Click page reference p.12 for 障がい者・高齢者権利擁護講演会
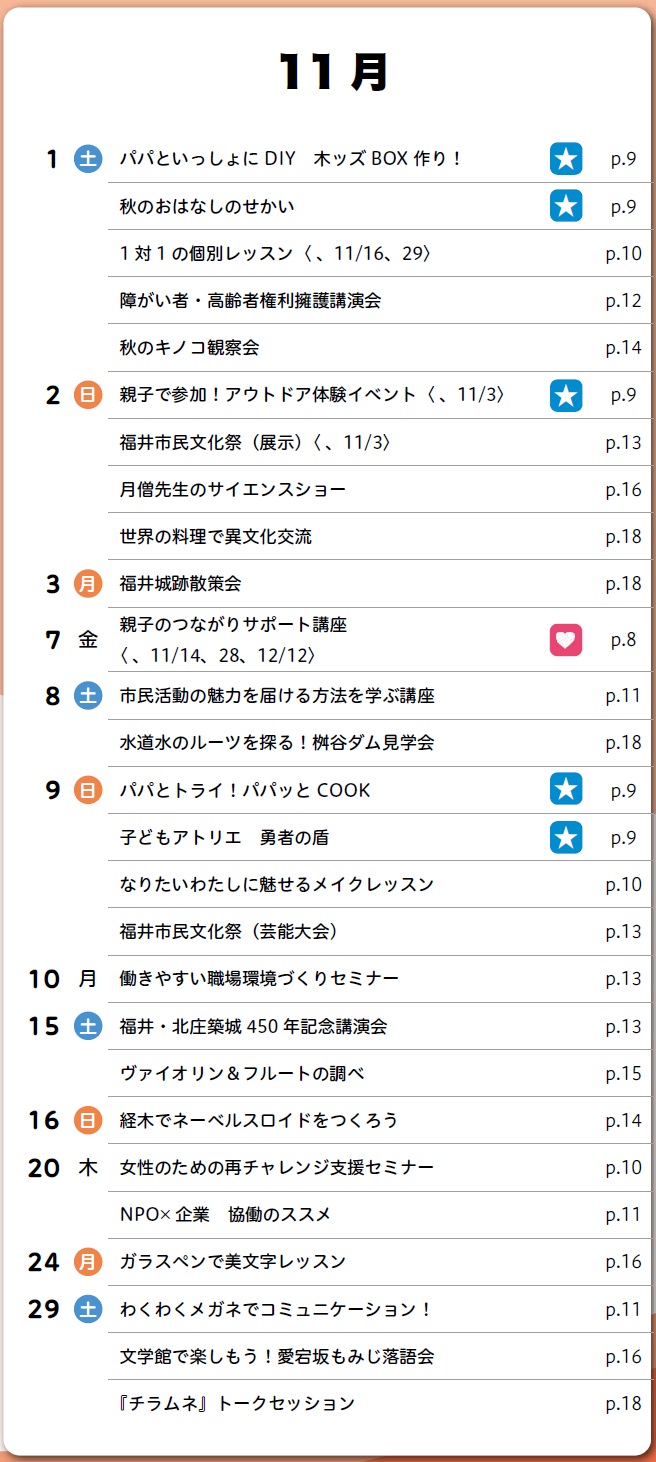This screenshot has height=1462, width=656. (x=623, y=301)
